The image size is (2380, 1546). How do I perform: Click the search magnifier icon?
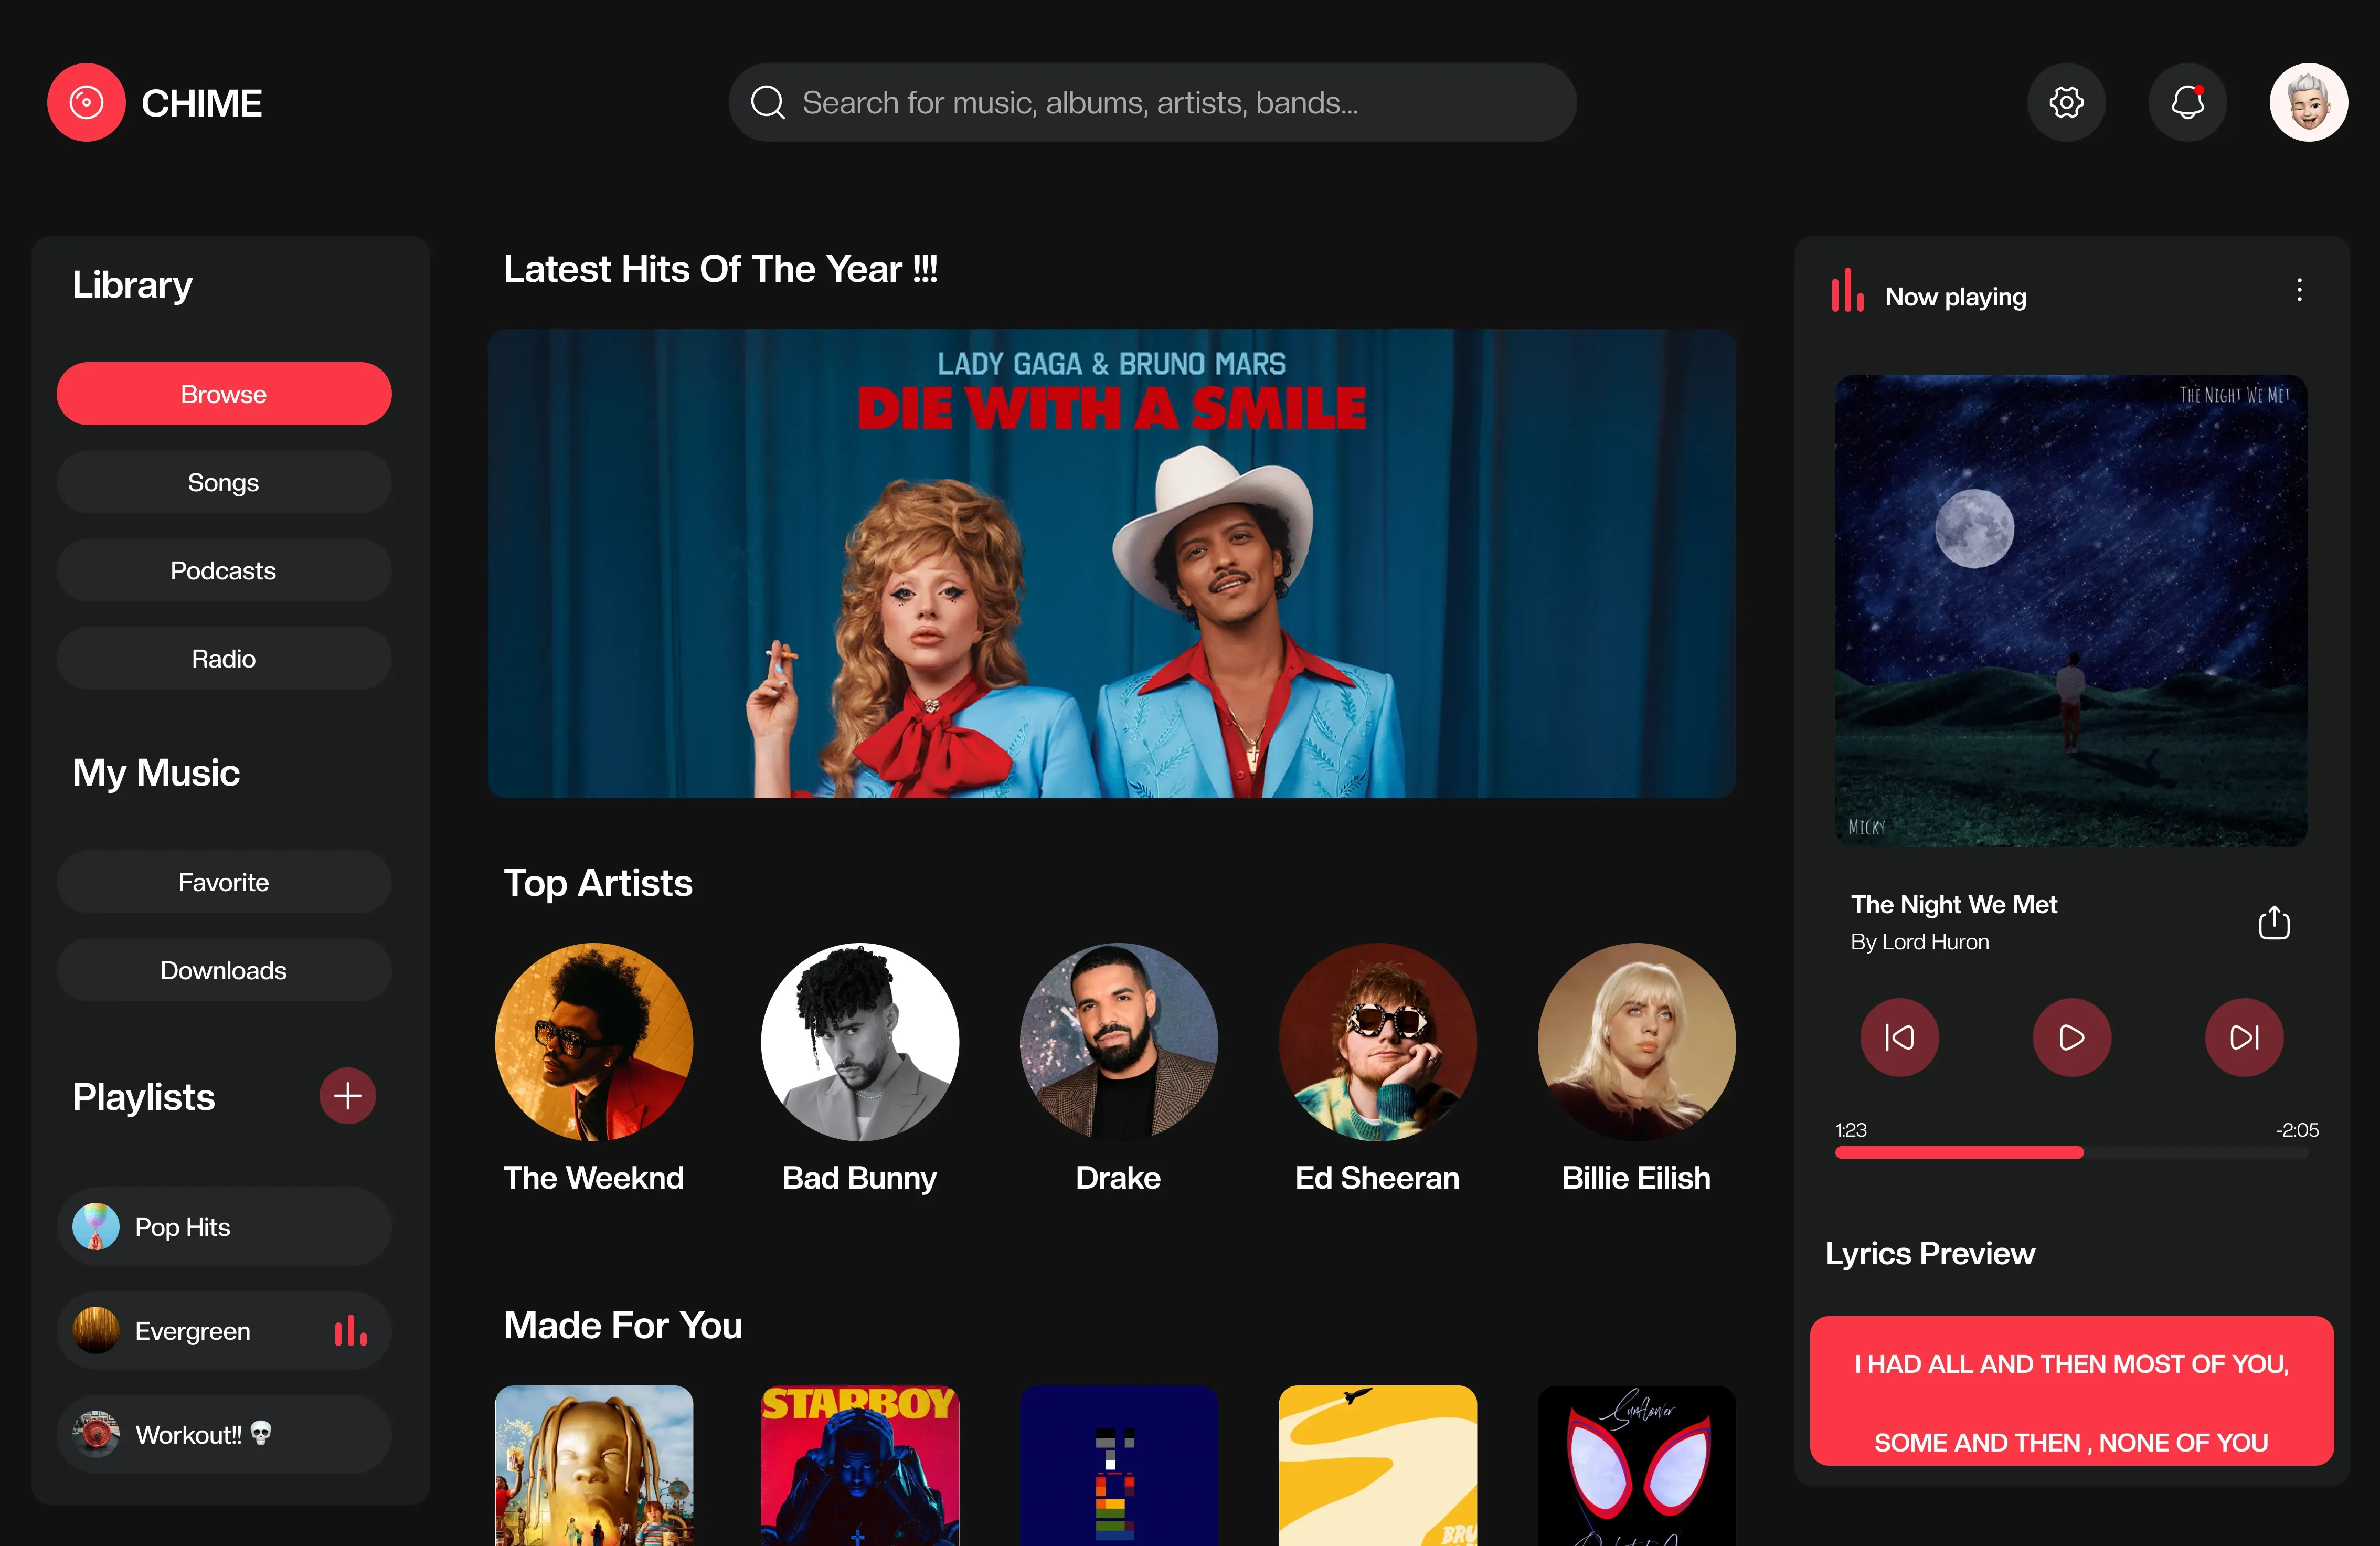point(768,102)
